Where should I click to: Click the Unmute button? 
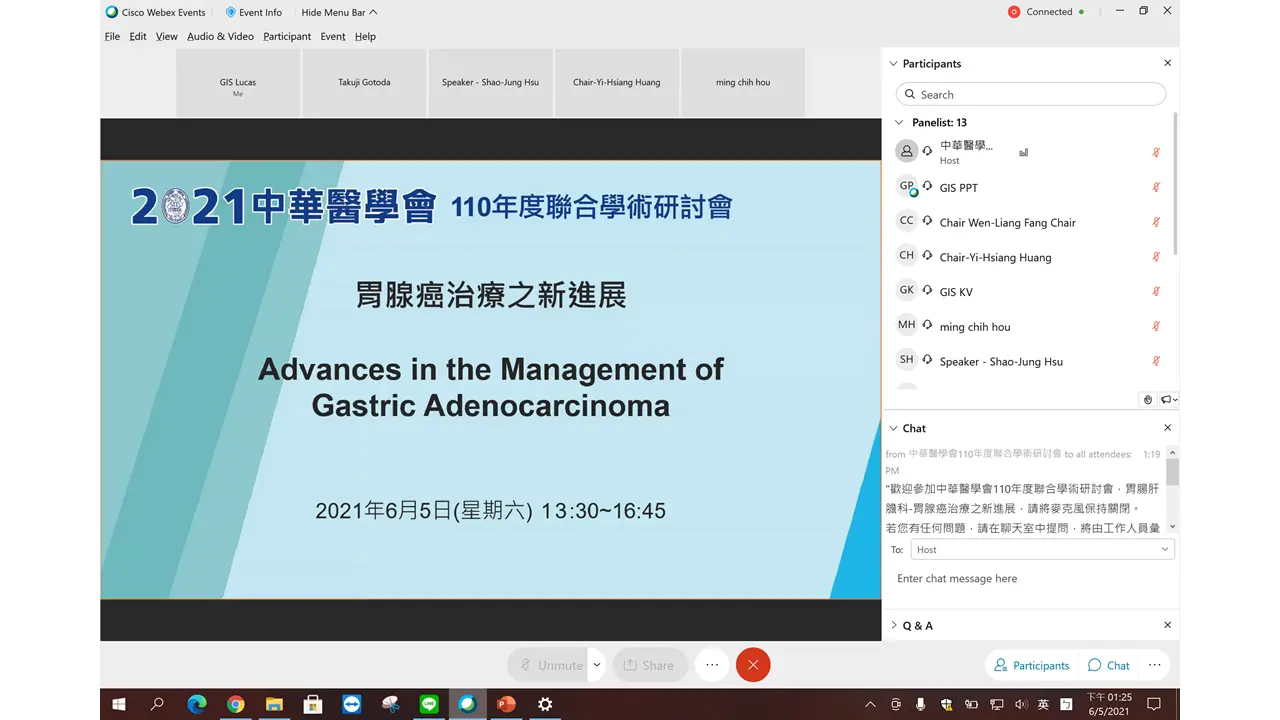(550, 665)
